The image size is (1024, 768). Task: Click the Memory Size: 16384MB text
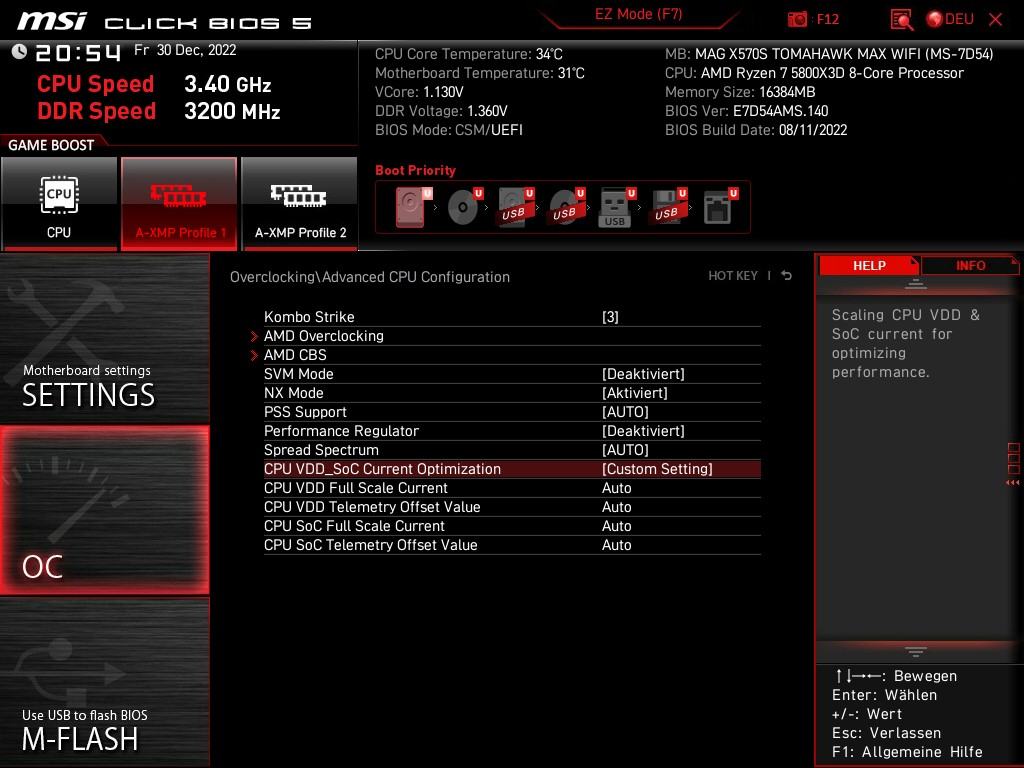(740, 92)
